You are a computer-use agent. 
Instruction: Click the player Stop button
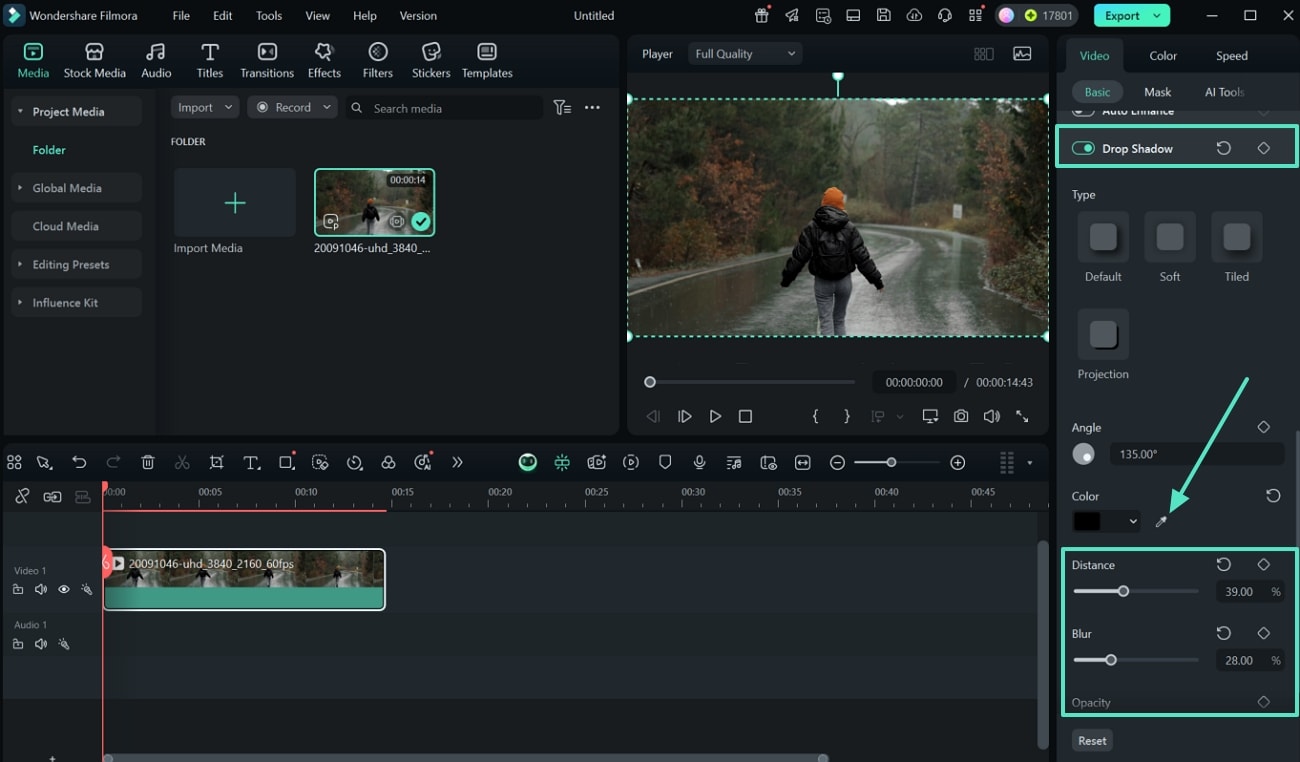point(745,416)
